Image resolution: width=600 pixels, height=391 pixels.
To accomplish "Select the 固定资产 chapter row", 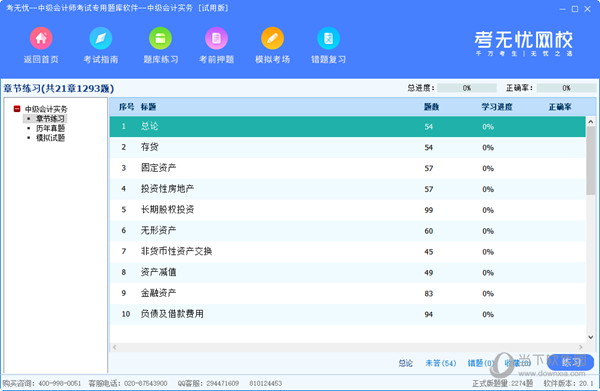I will pos(347,168).
